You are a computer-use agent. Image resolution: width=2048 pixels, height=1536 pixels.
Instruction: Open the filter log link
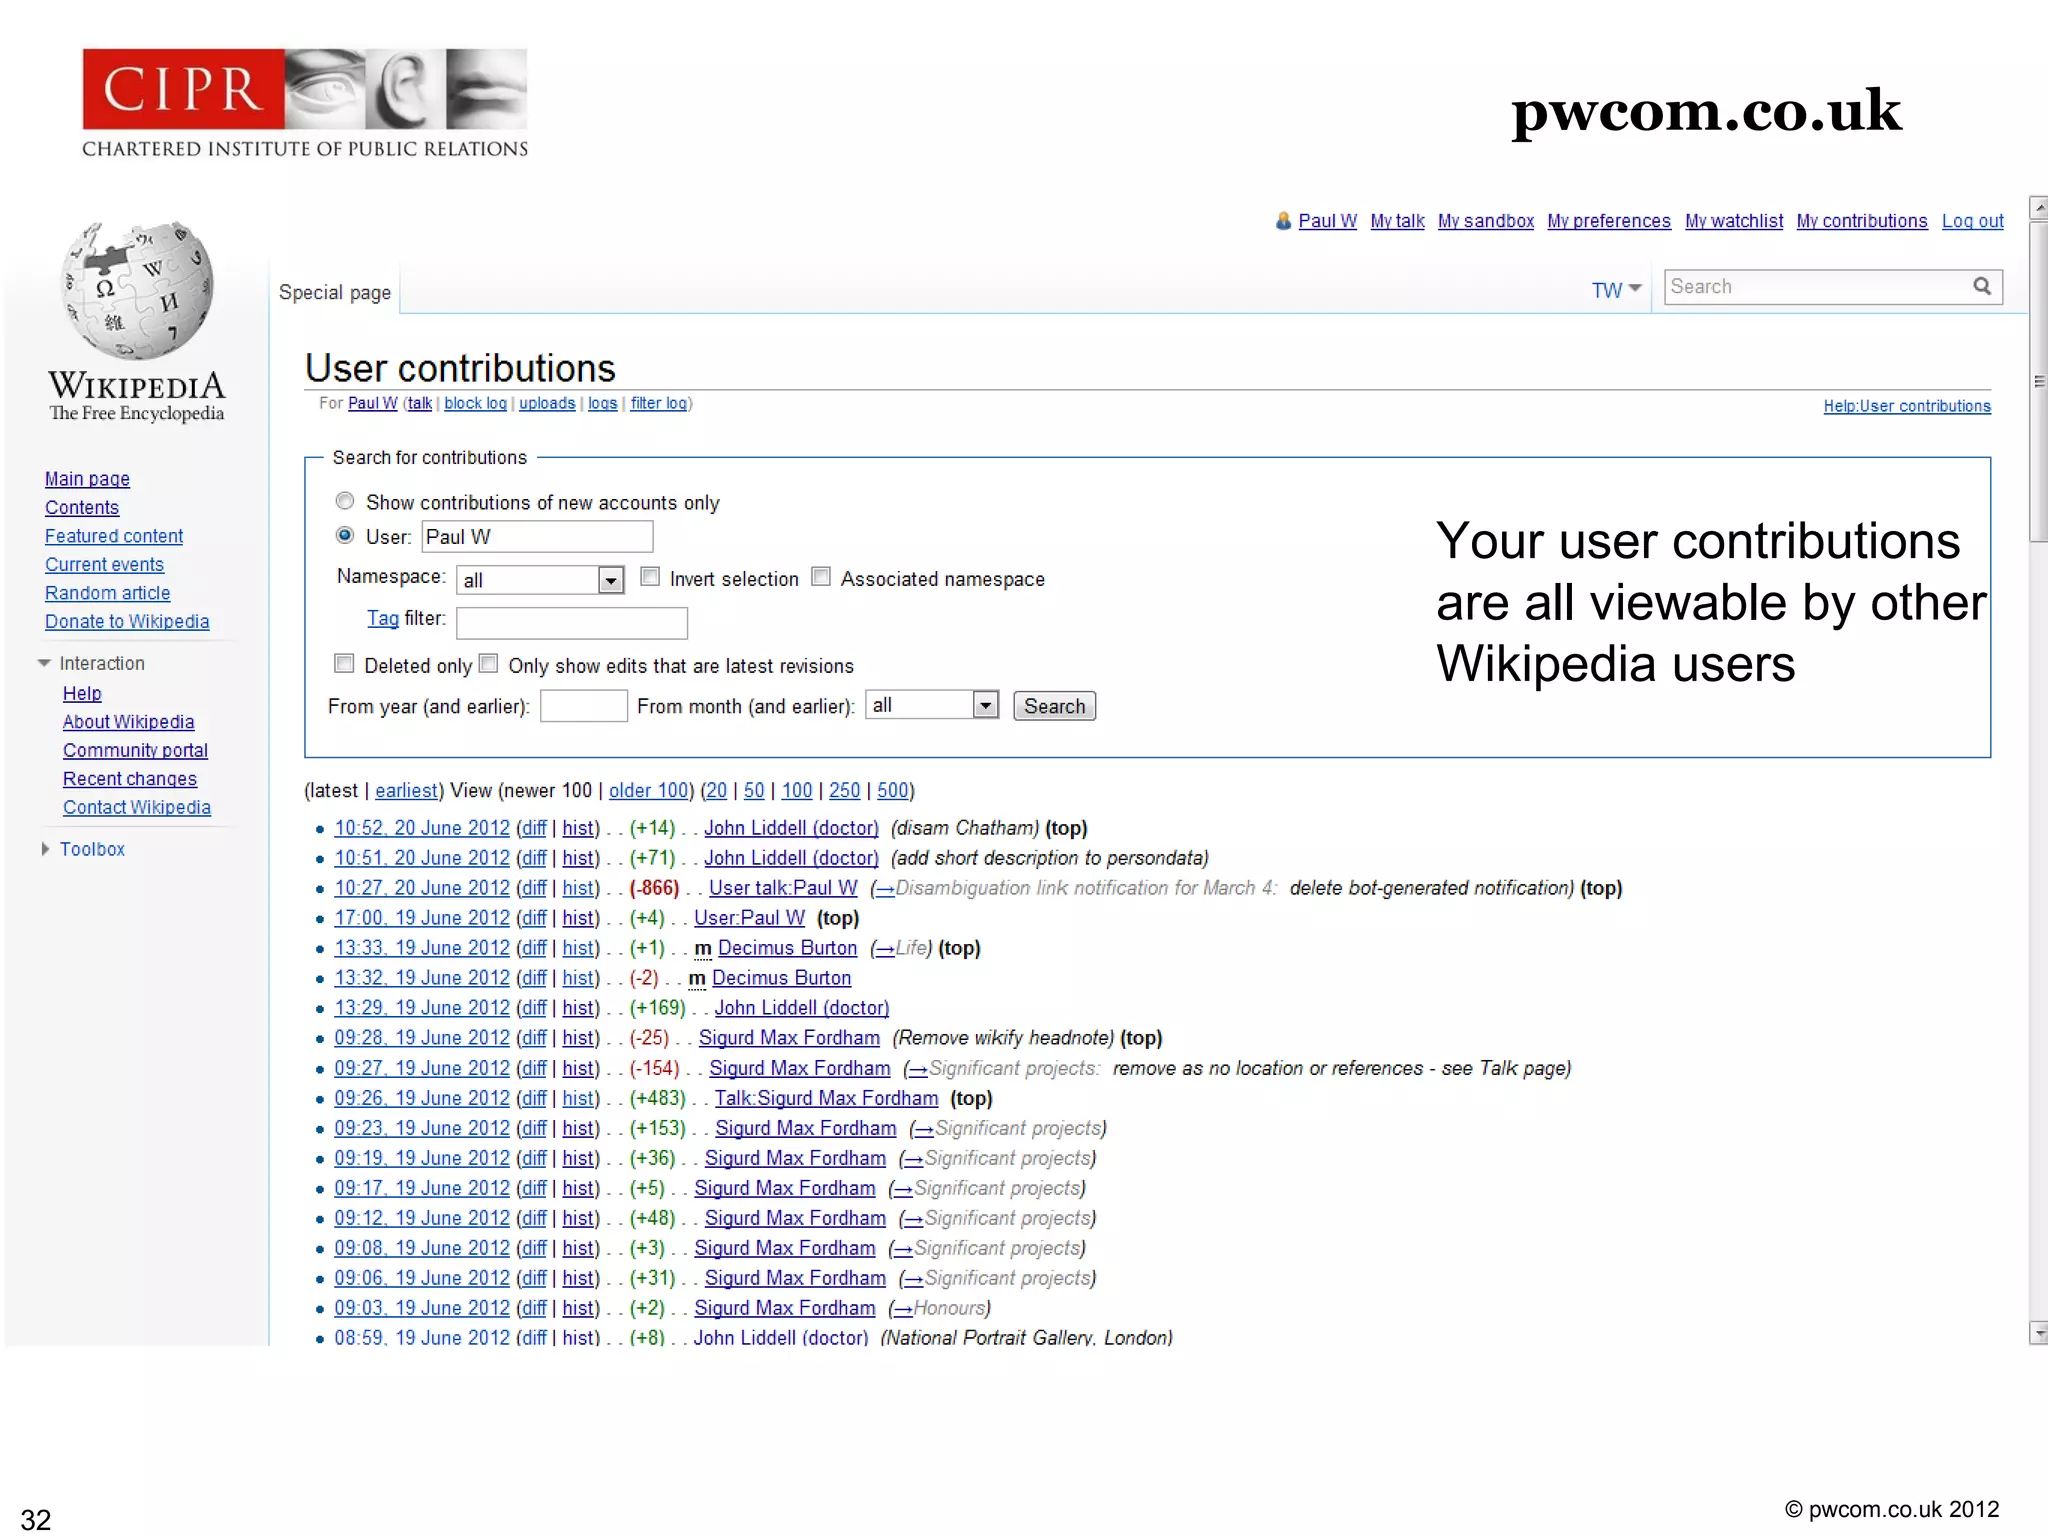click(x=658, y=403)
